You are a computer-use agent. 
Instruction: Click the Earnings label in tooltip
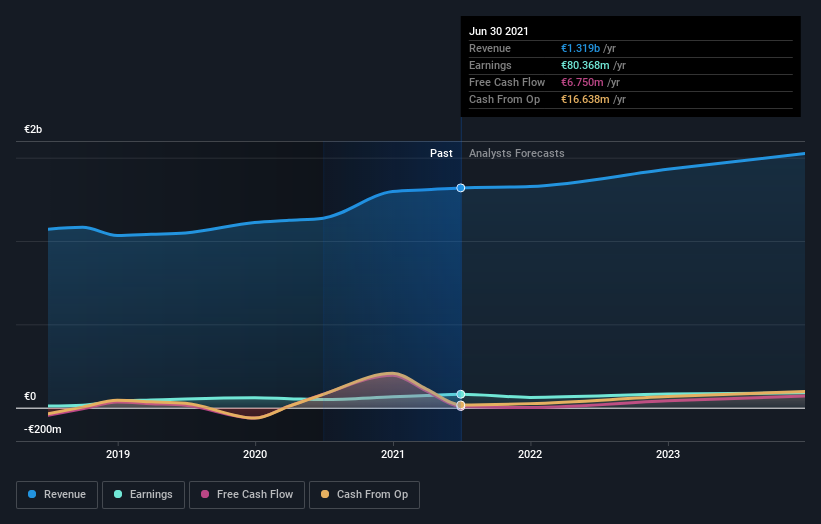click(x=490, y=65)
